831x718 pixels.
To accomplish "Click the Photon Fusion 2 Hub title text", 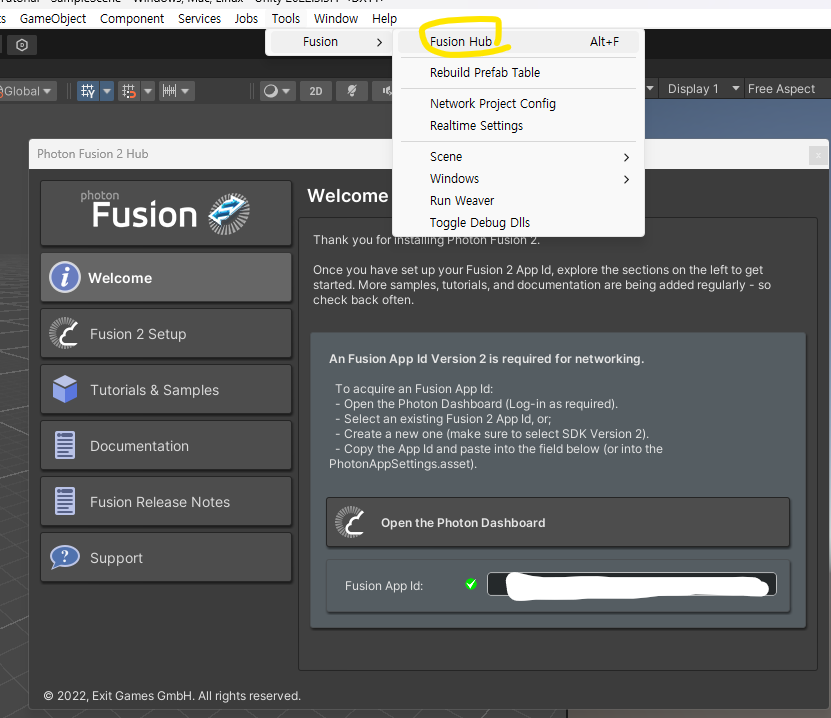I will coord(93,154).
